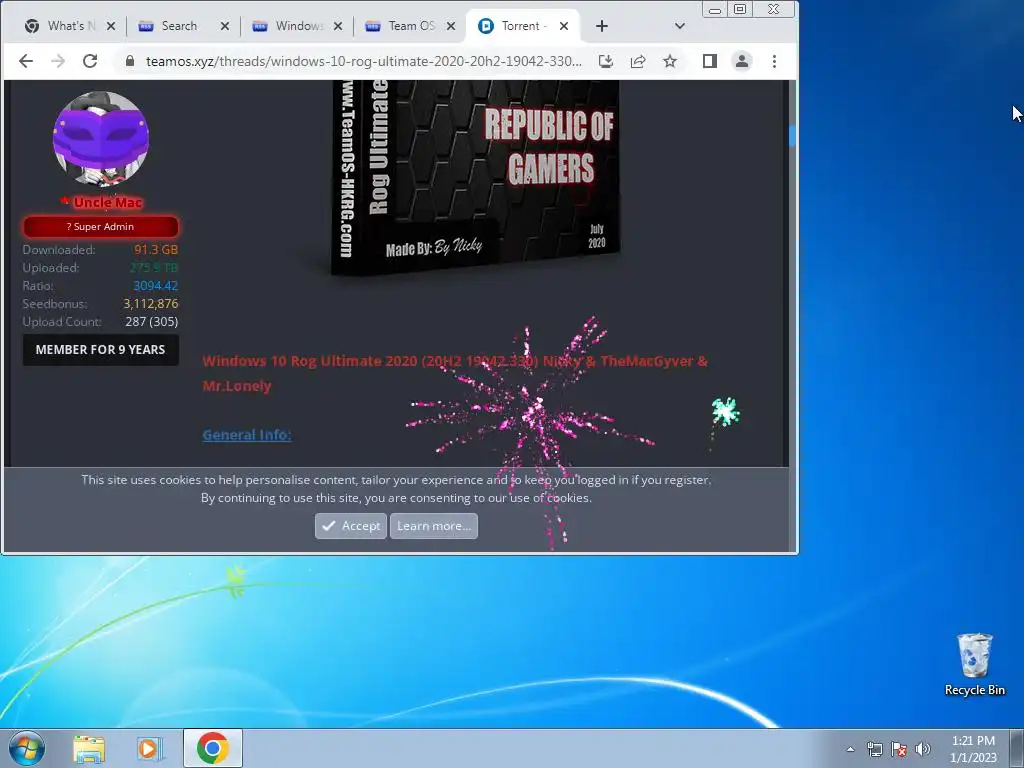Click the Seedbonus 3,112,876 value

(150, 304)
